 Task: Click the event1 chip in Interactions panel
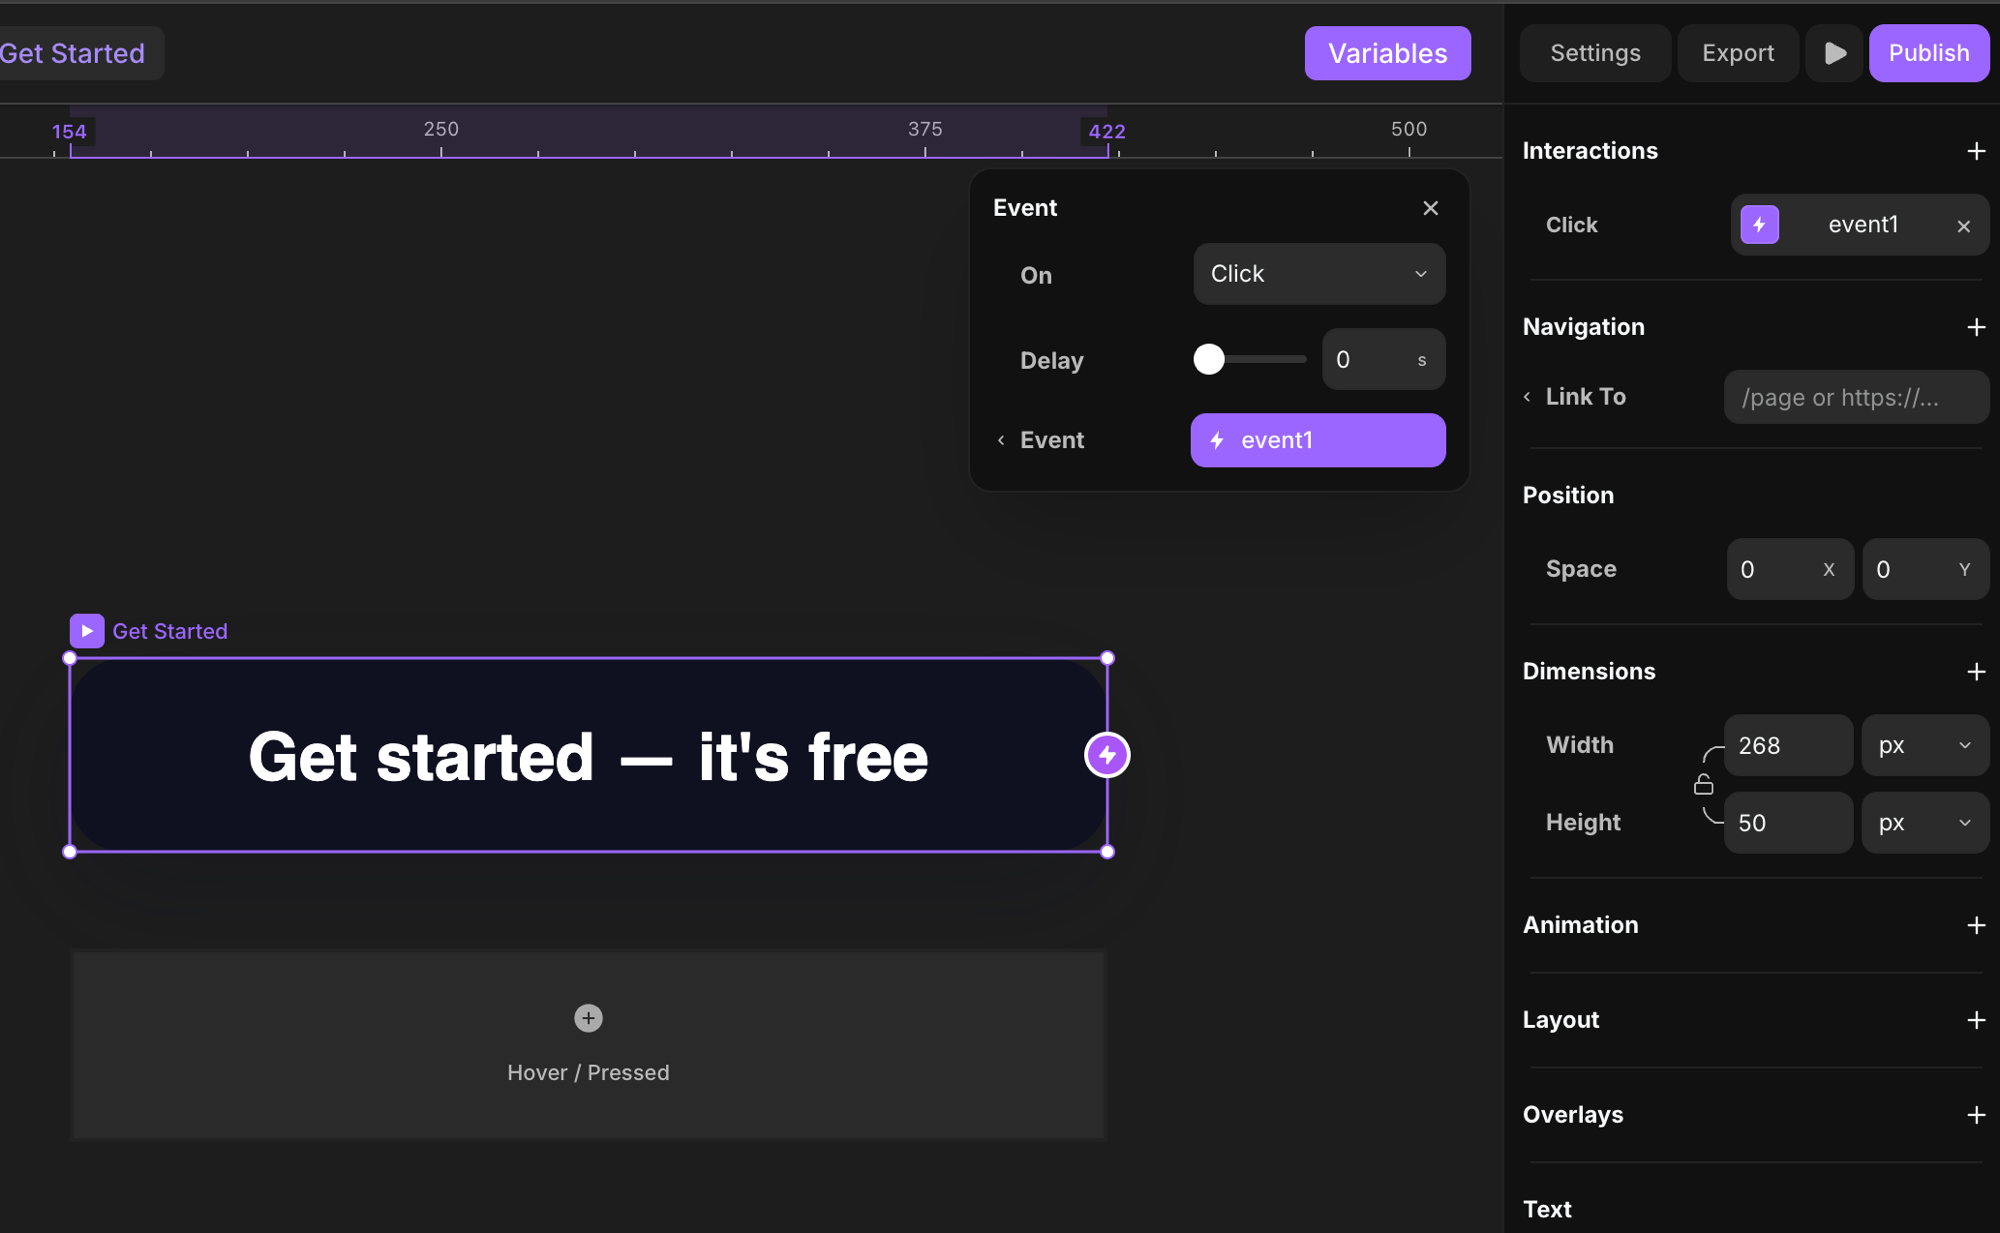[x=1859, y=224]
